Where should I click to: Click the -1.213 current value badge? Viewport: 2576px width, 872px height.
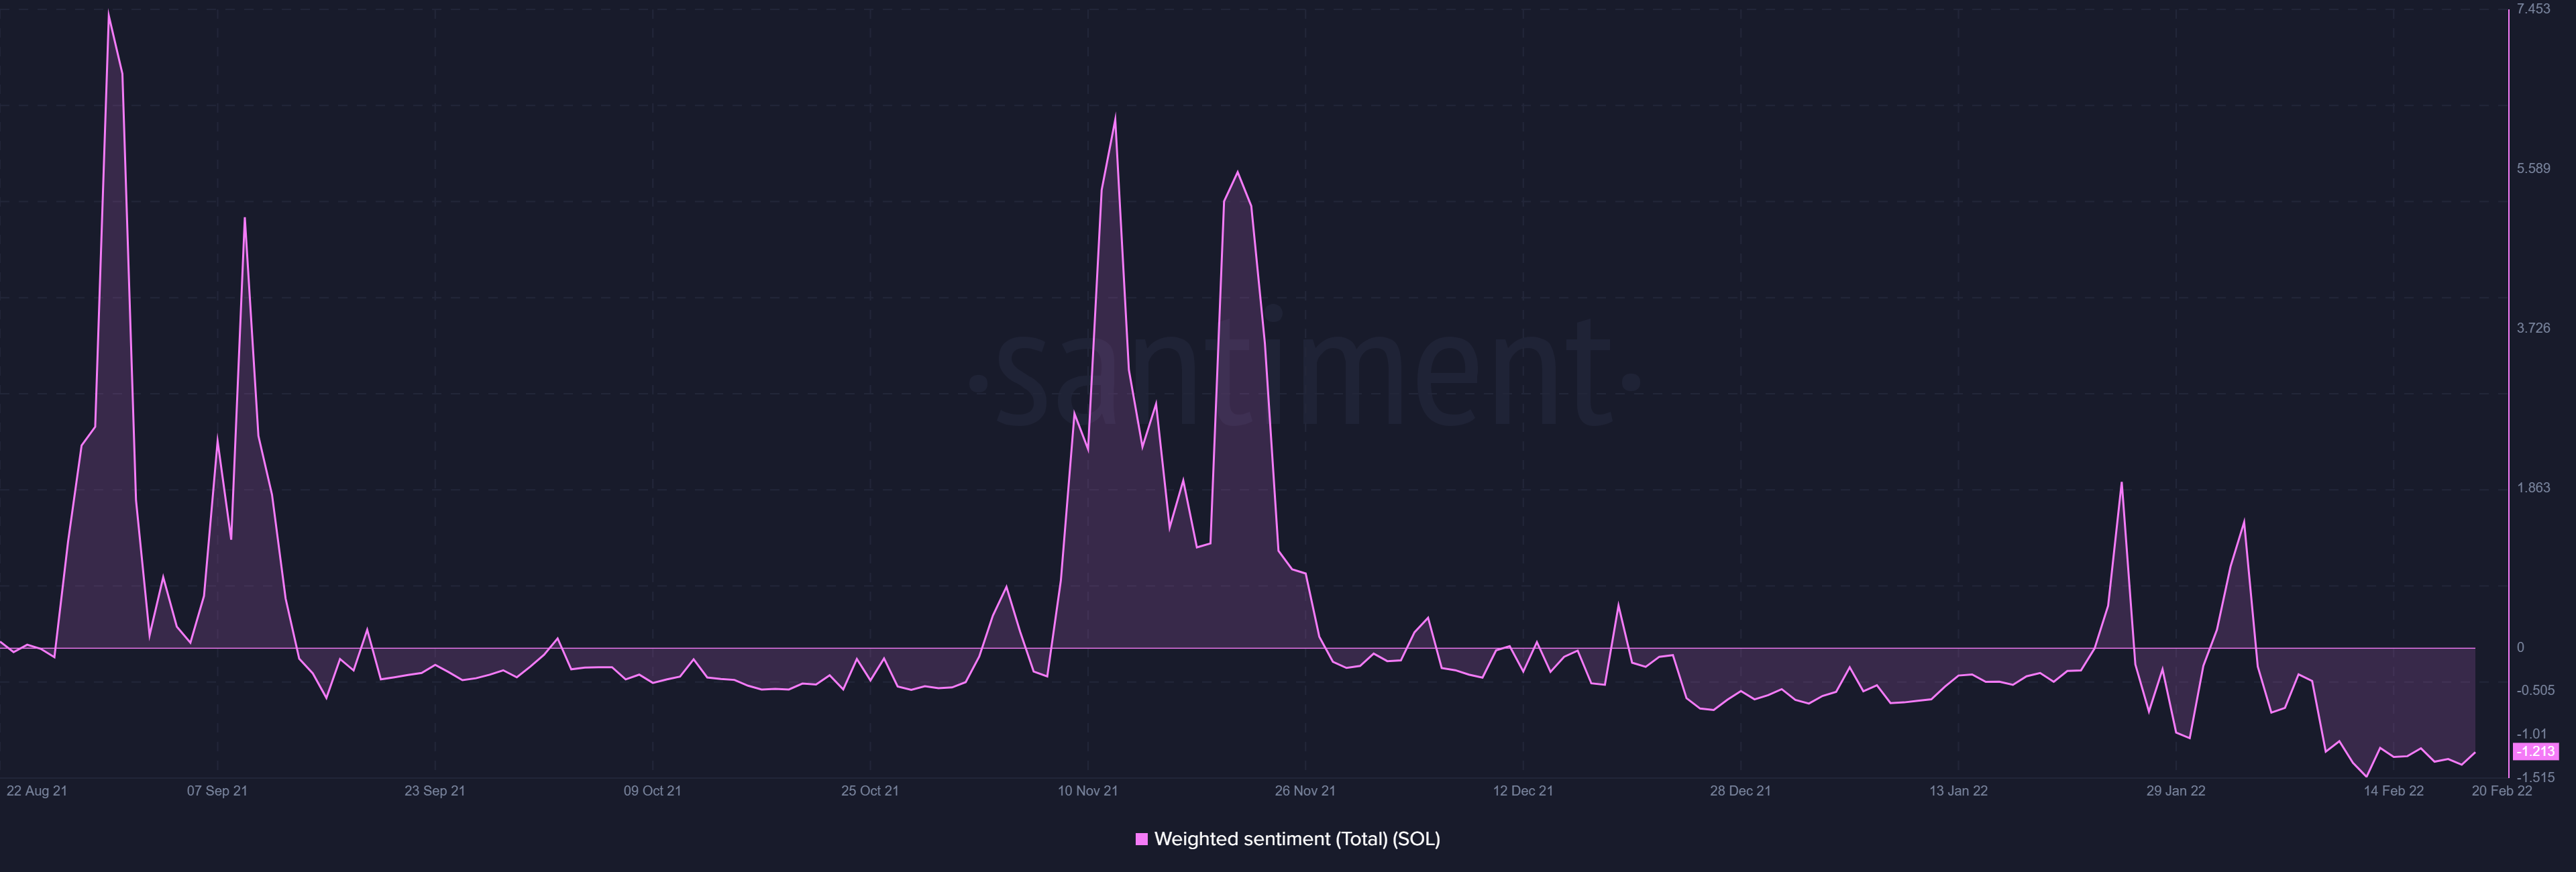click(x=2536, y=751)
